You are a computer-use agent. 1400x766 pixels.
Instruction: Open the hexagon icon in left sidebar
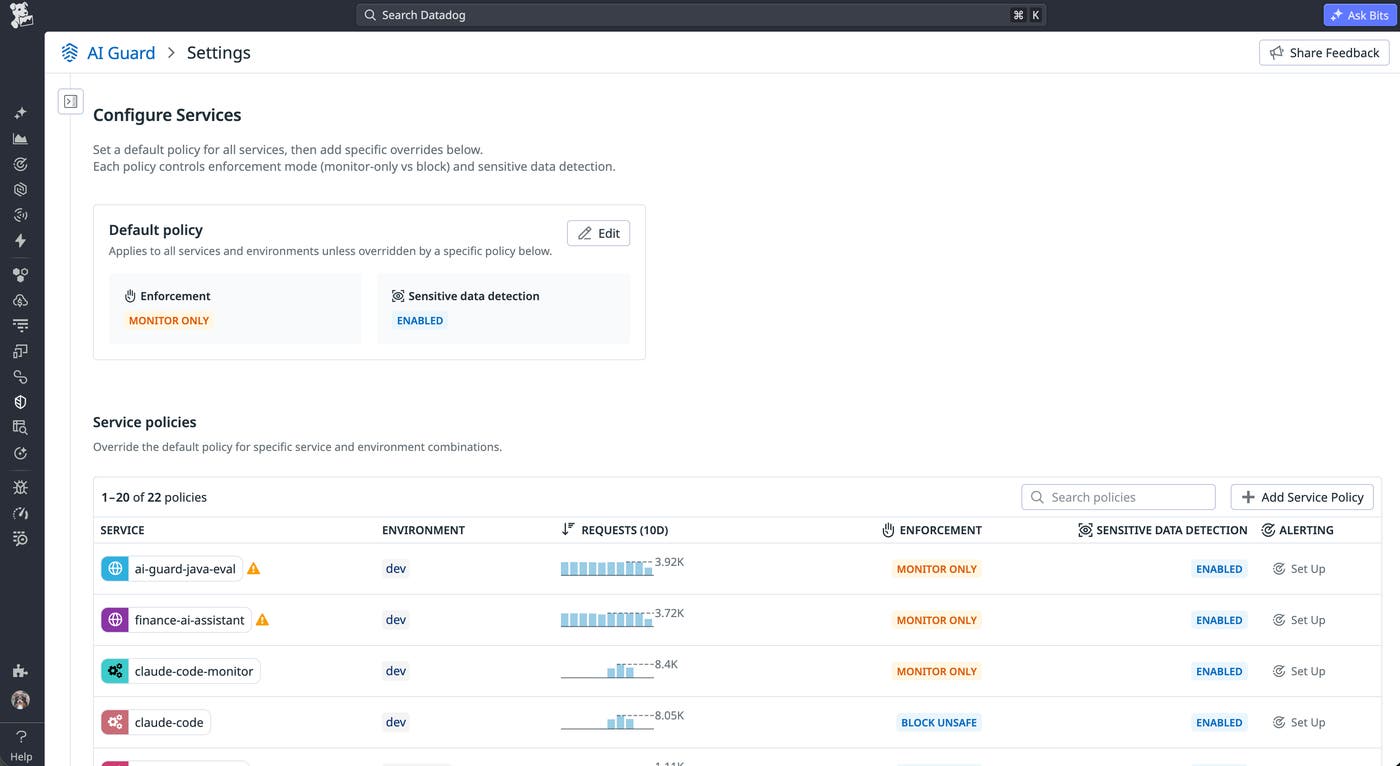(x=20, y=189)
